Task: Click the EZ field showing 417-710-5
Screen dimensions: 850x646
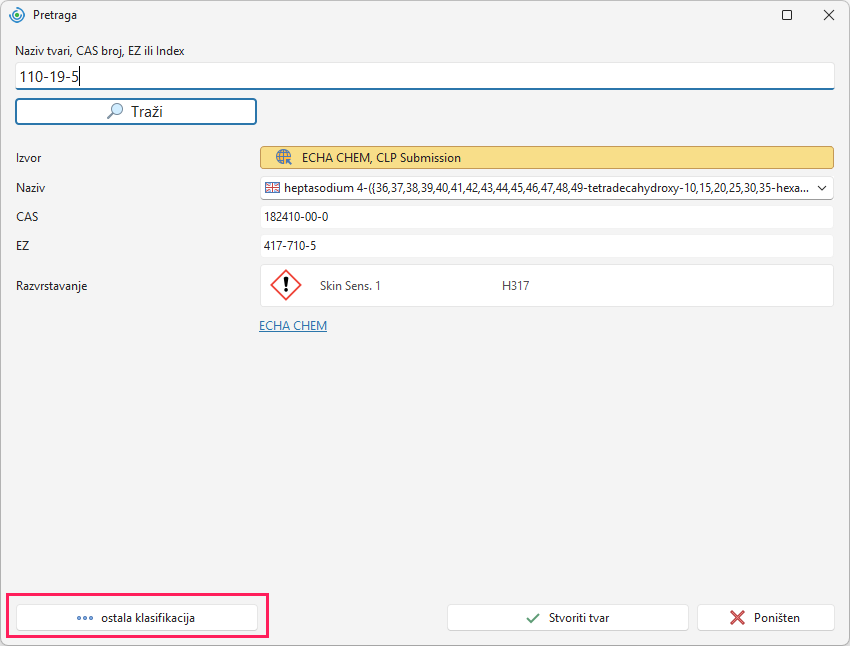Action: pyautogui.click(x=546, y=246)
